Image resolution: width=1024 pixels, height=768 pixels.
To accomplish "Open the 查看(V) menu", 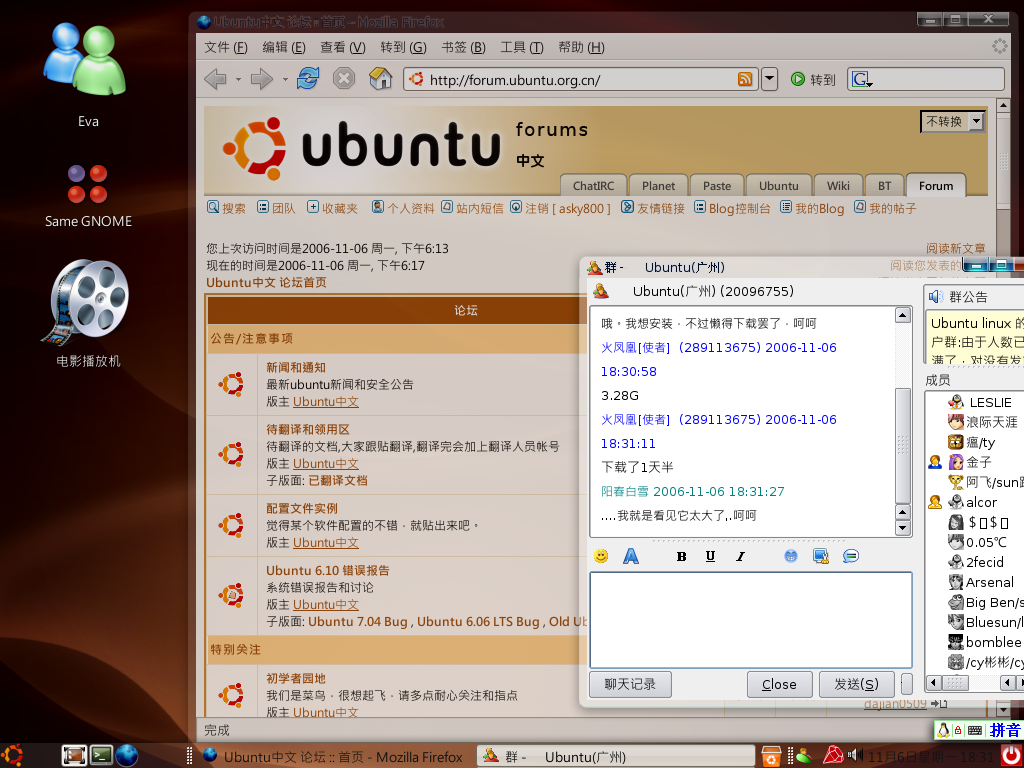I will click(343, 48).
